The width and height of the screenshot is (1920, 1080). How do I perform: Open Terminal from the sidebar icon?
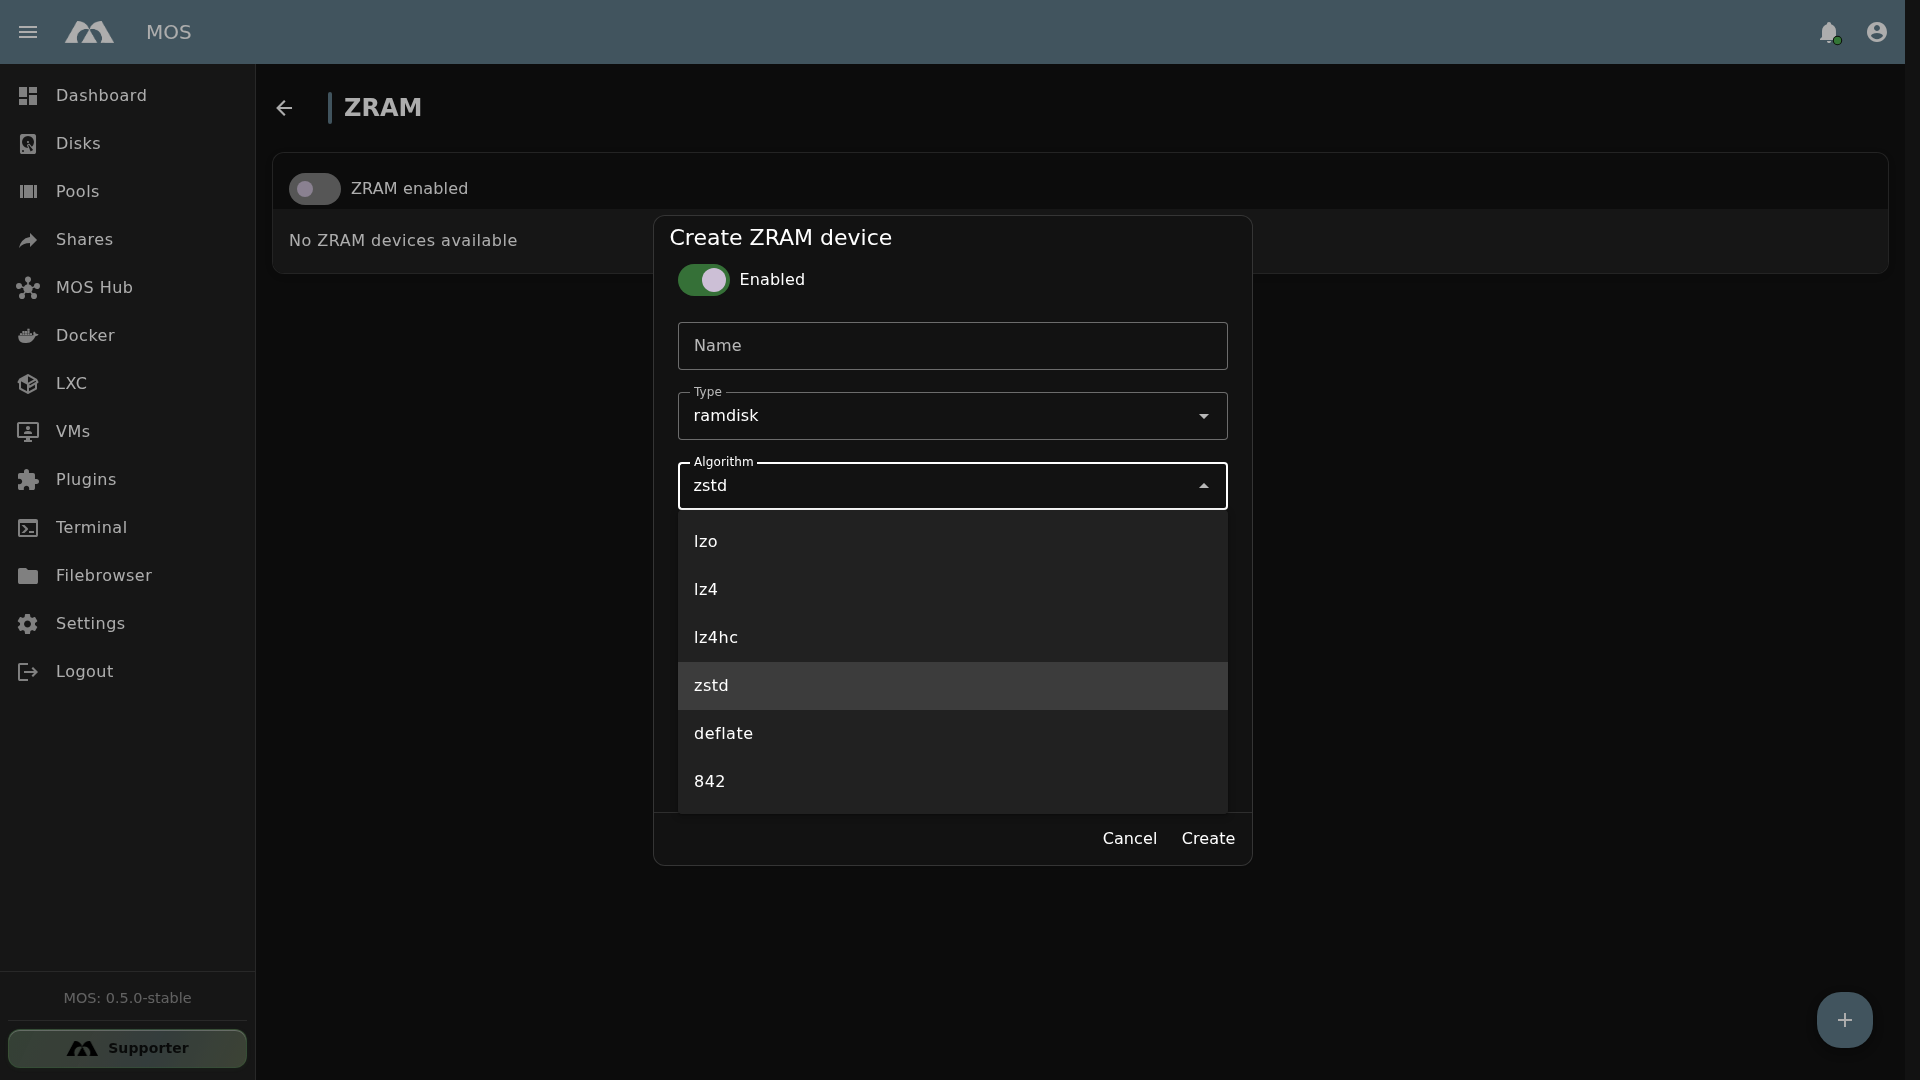[x=28, y=528]
